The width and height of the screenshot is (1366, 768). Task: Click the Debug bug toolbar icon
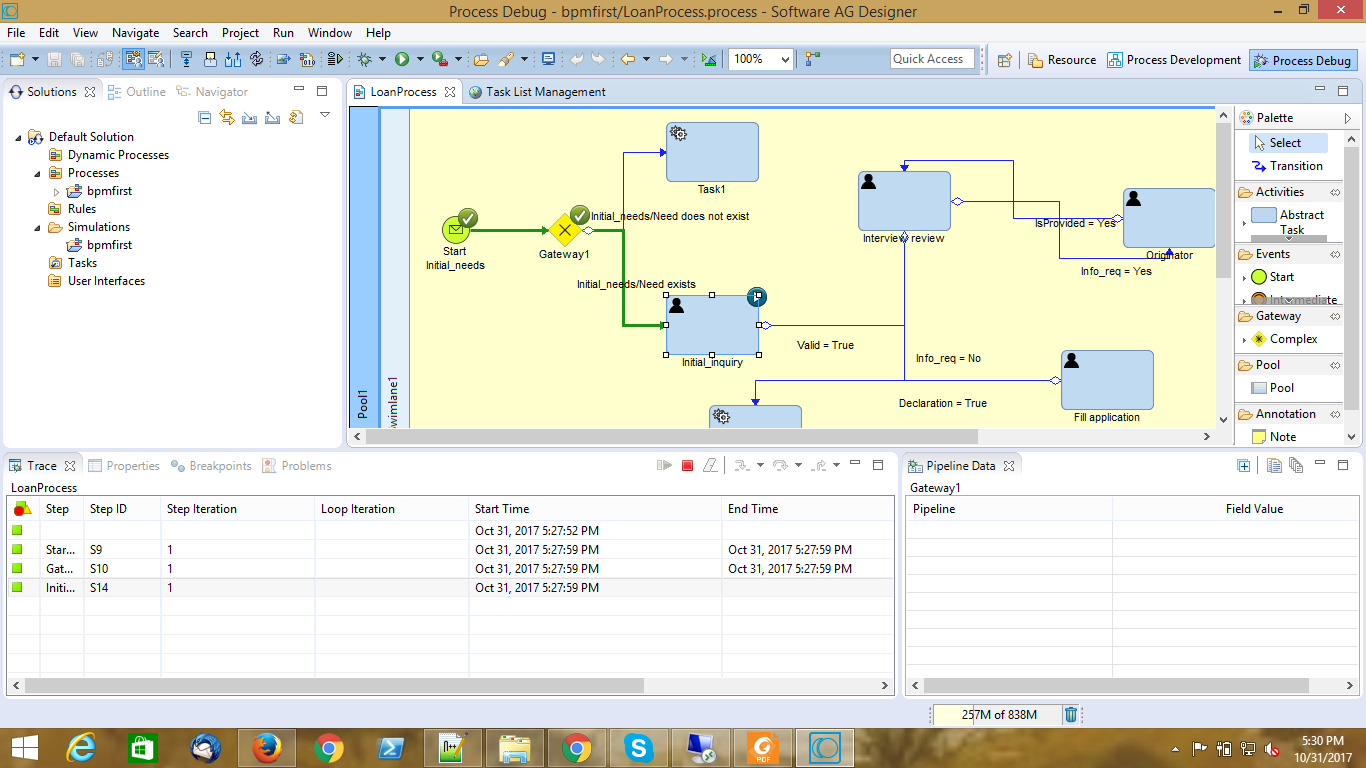pyautogui.click(x=364, y=60)
